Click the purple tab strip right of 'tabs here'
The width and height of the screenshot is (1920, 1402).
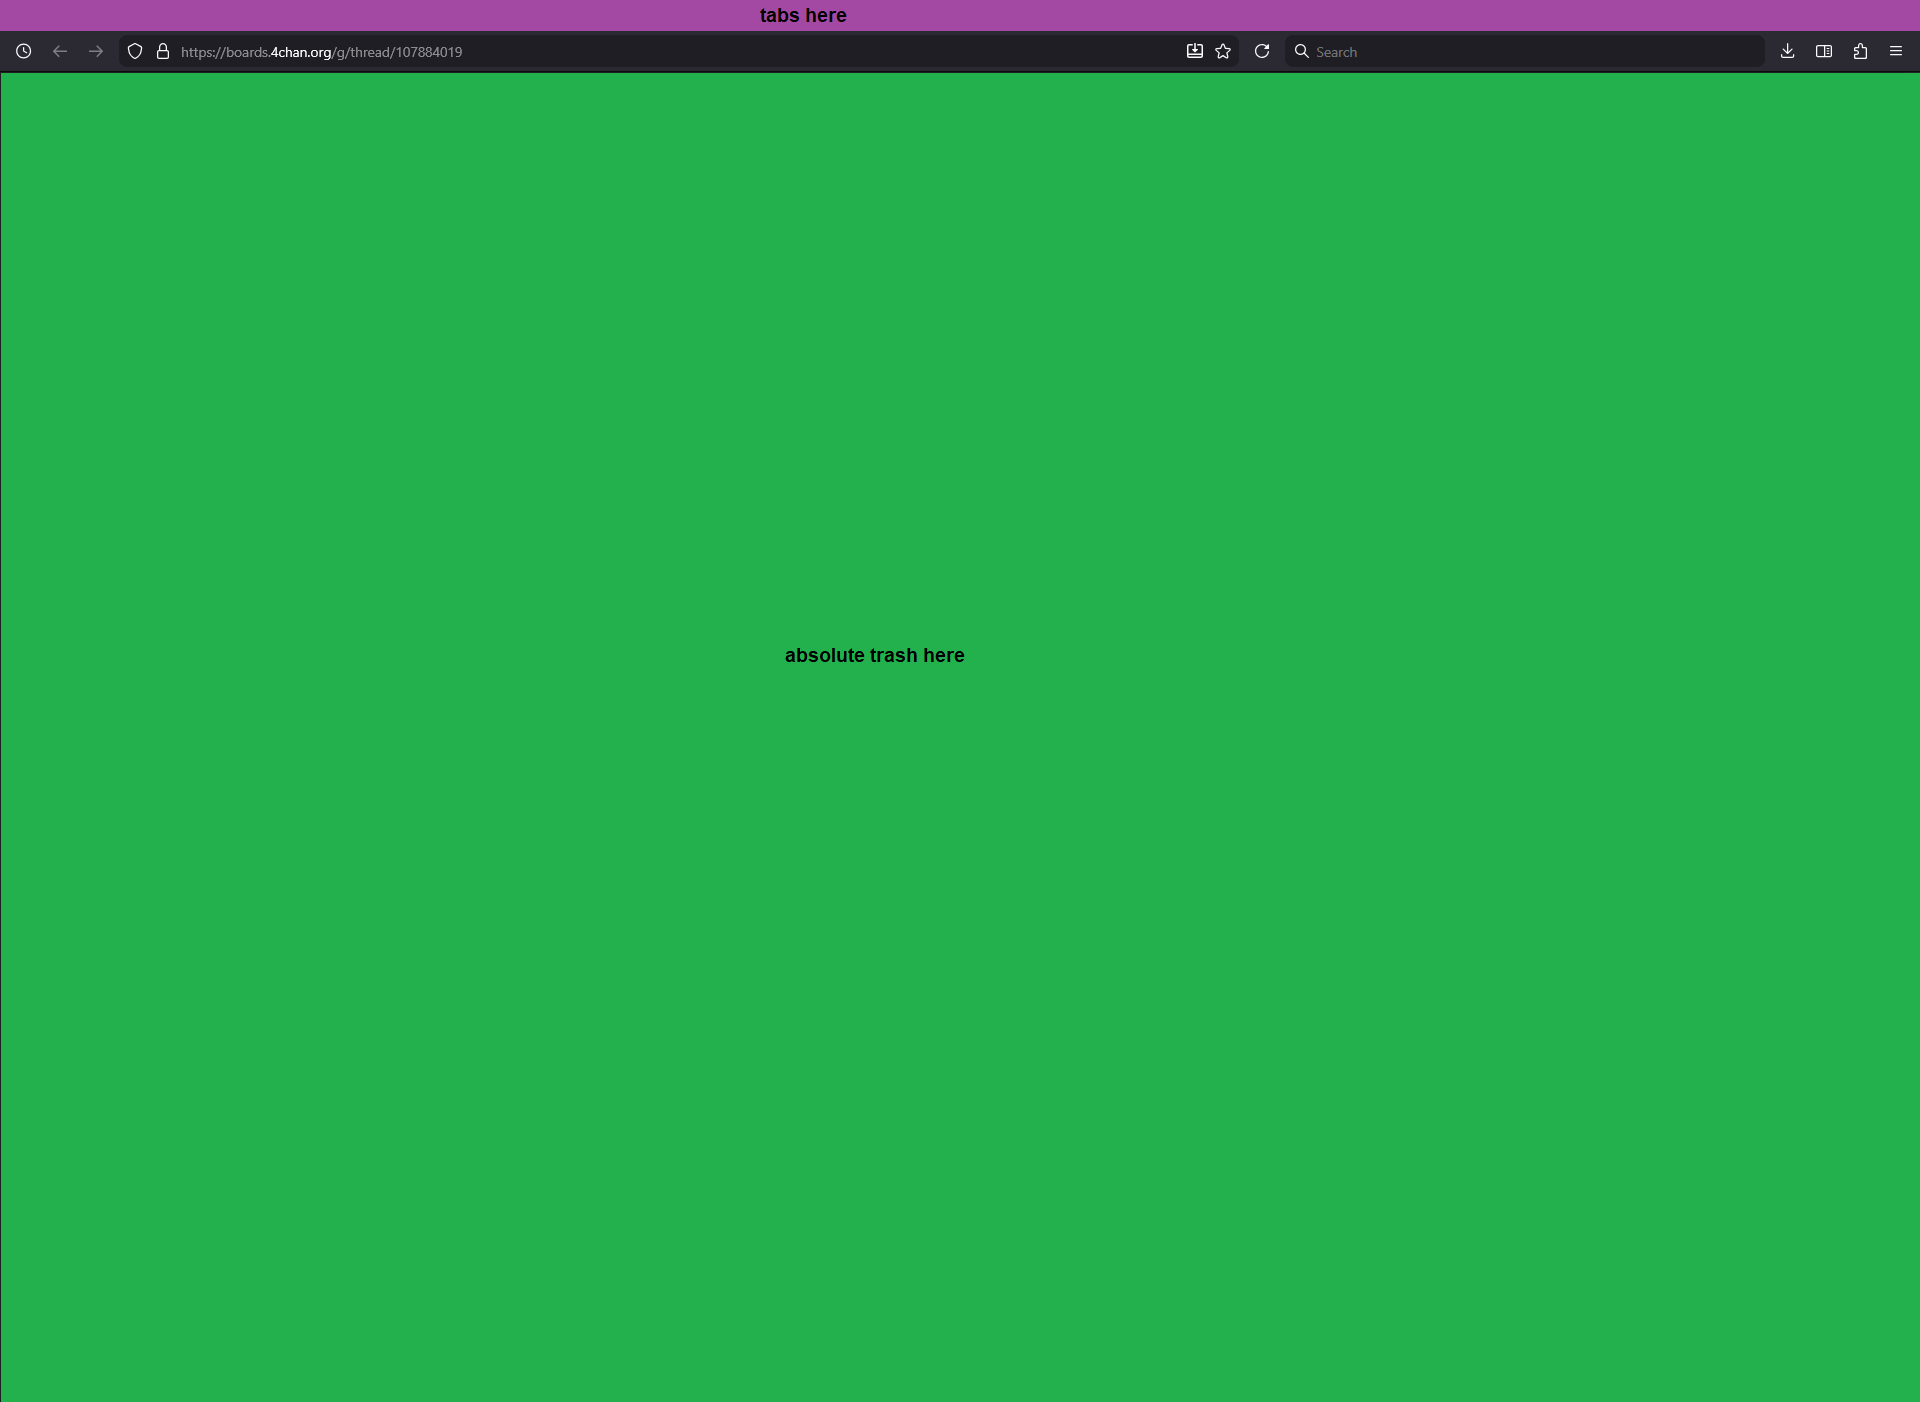[1400, 15]
